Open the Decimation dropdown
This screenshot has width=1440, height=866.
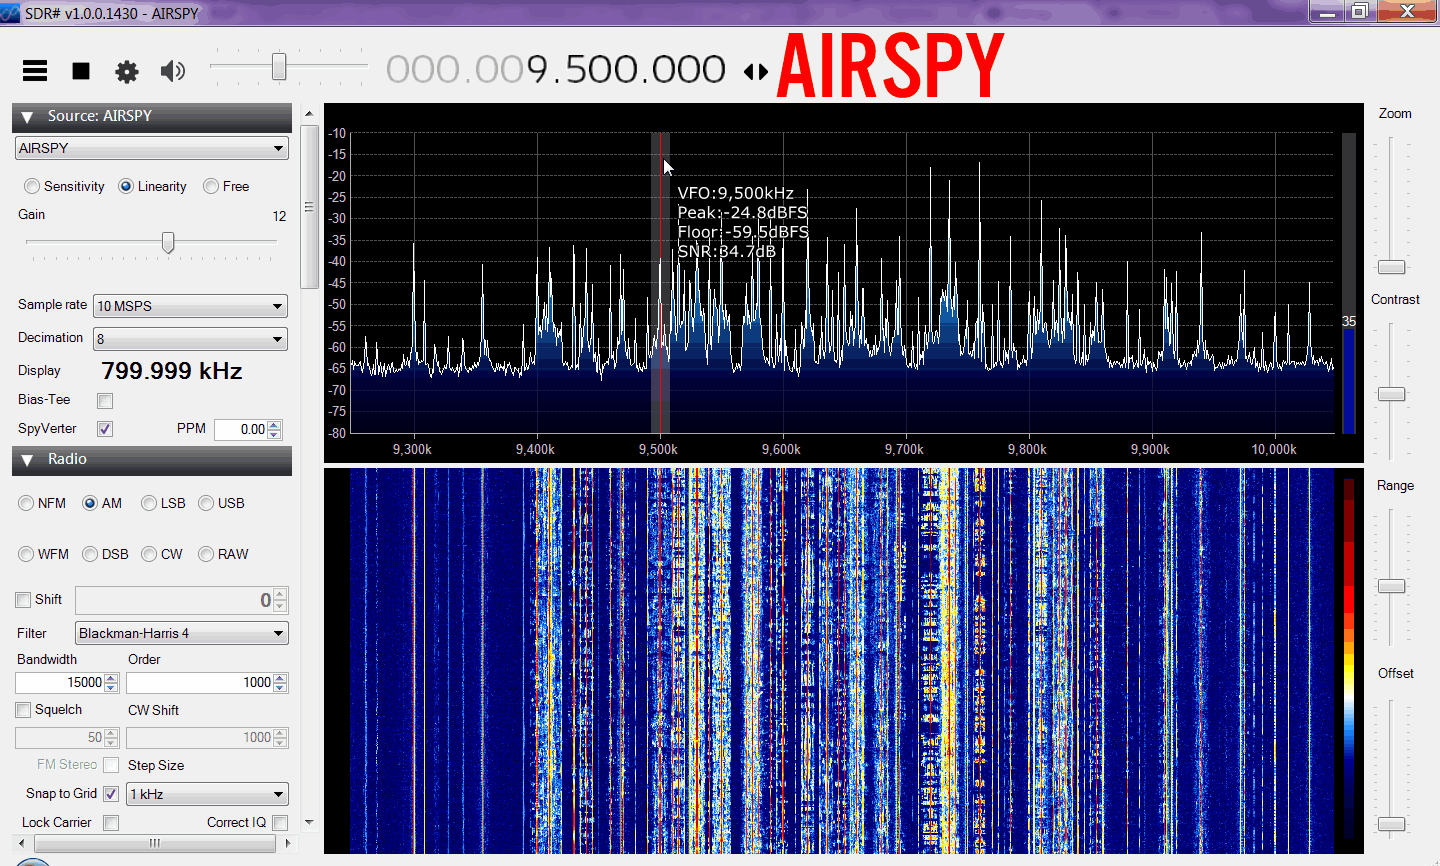coord(190,339)
